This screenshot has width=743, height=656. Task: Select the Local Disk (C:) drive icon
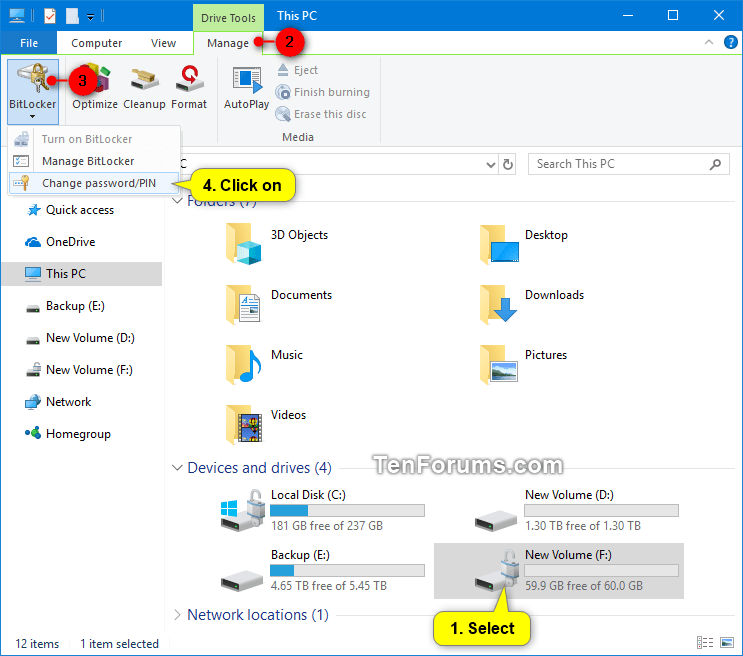click(243, 510)
